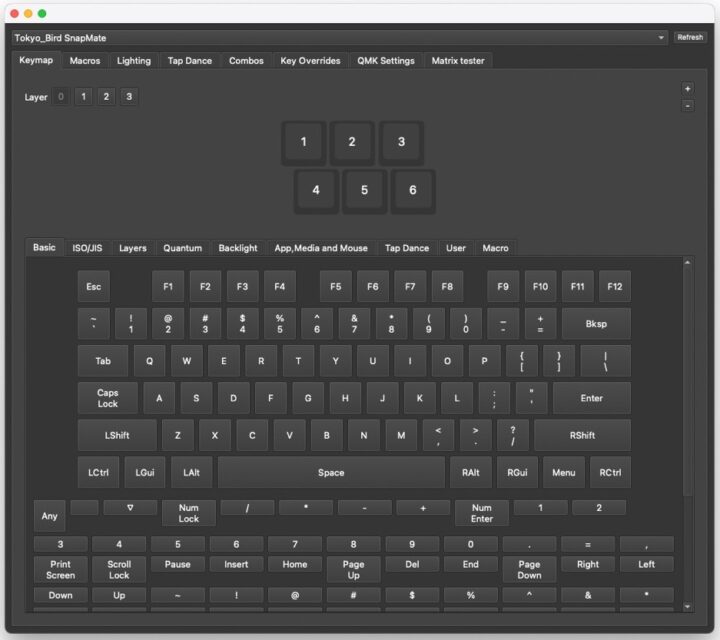Click the keycode list scroll-down arrow
Screen dimensions: 720x640
tap(687, 606)
